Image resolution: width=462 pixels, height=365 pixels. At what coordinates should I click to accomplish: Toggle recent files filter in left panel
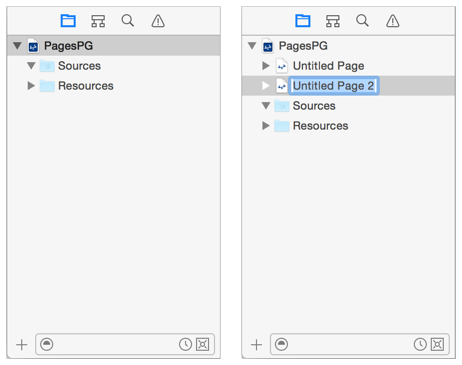[185, 344]
